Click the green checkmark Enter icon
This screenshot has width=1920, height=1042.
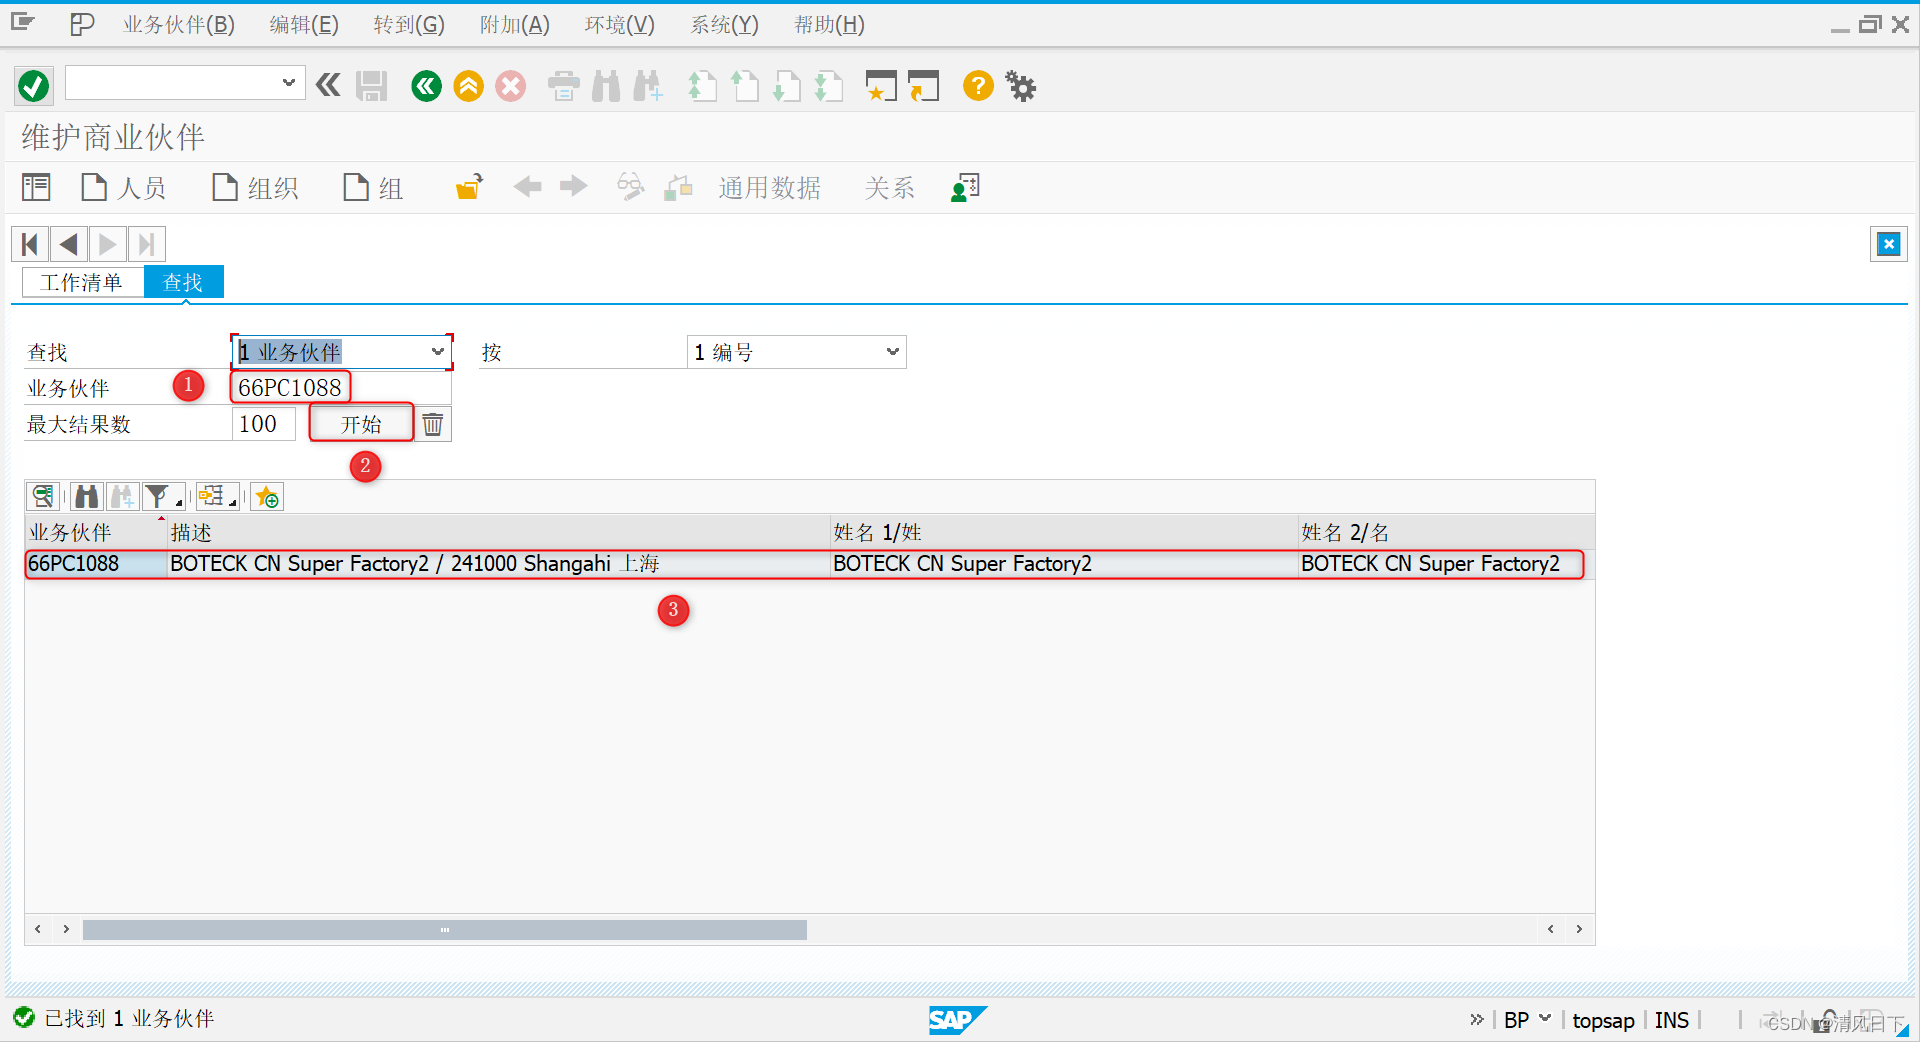point(33,86)
